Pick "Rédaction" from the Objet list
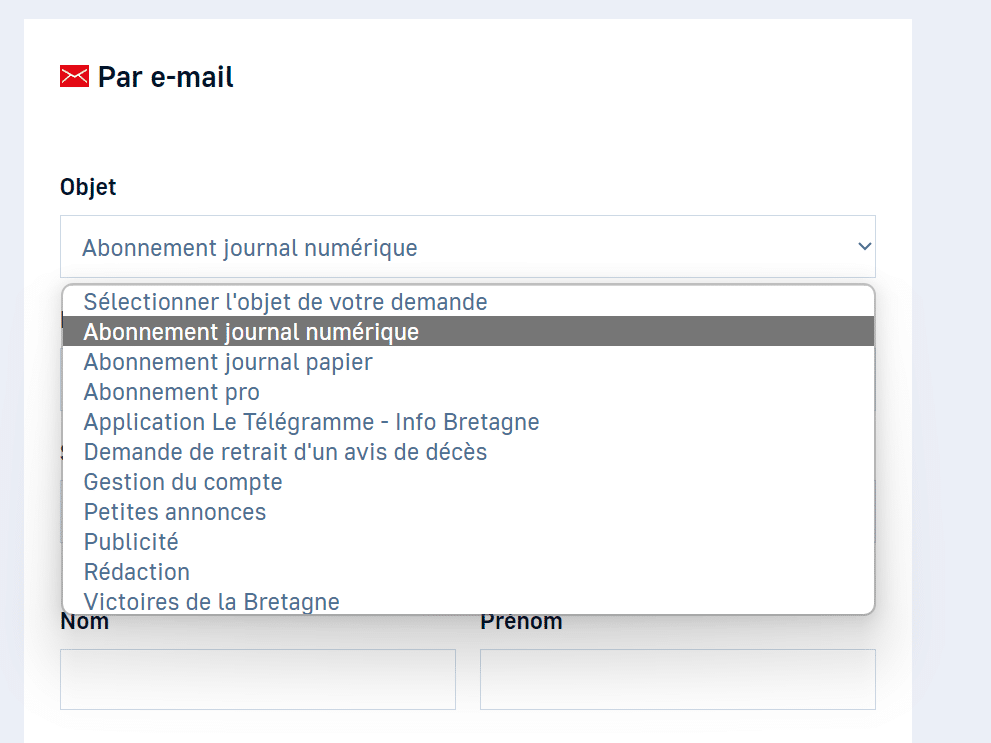The width and height of the screenshot is (991, 743). tap(137, 572)
